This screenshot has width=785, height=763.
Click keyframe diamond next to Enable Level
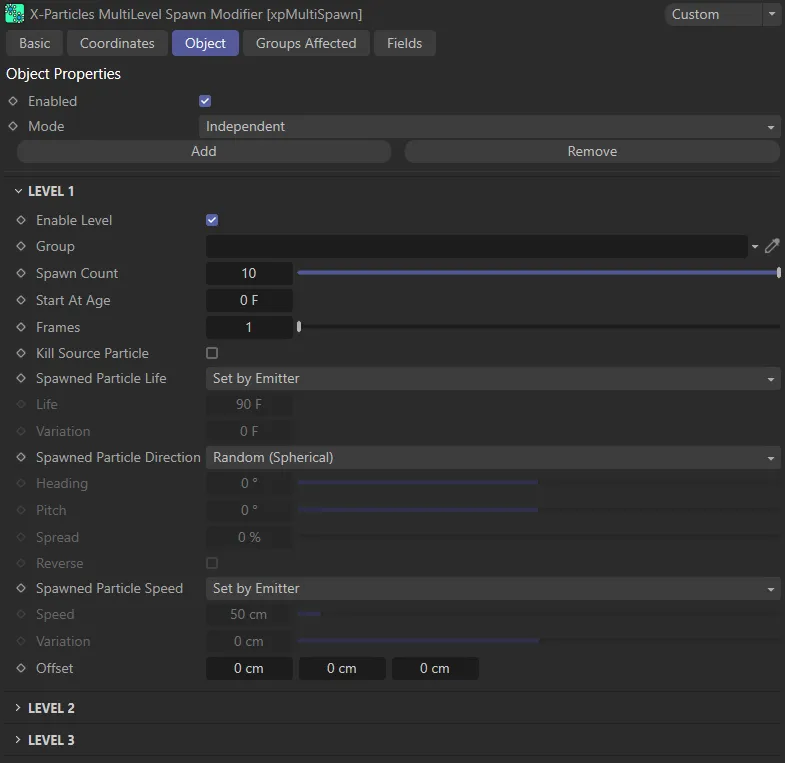(x=21, y=220)
